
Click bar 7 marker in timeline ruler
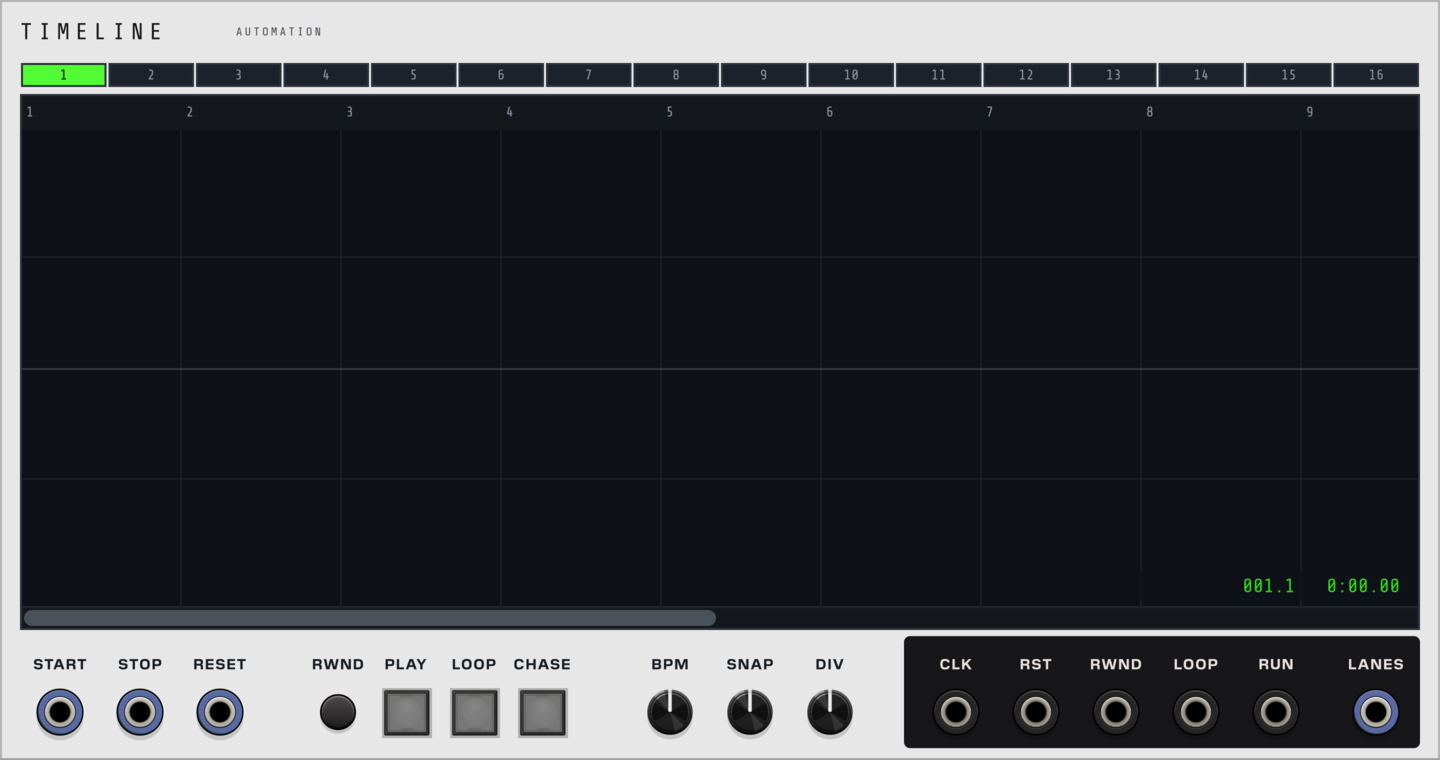pyautogui.click(x=990, y=112)
